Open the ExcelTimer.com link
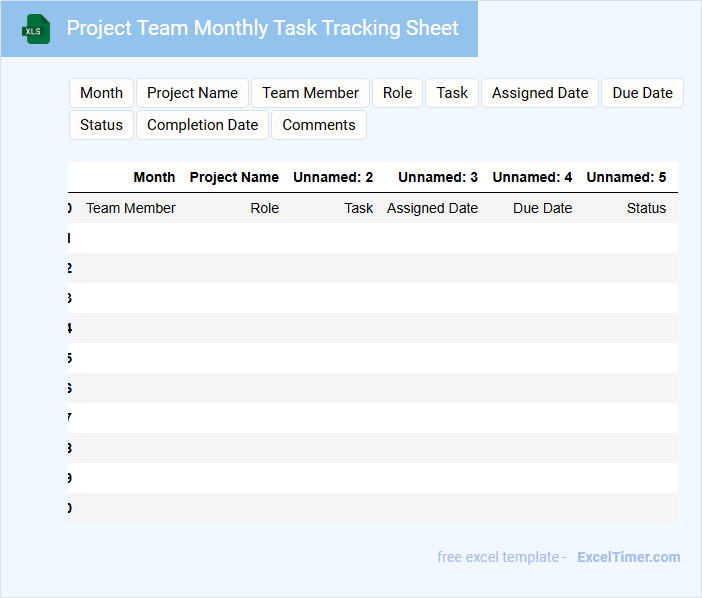Image resolution: width=702 pixels, height=598 pixels. (x=628, y=557)
